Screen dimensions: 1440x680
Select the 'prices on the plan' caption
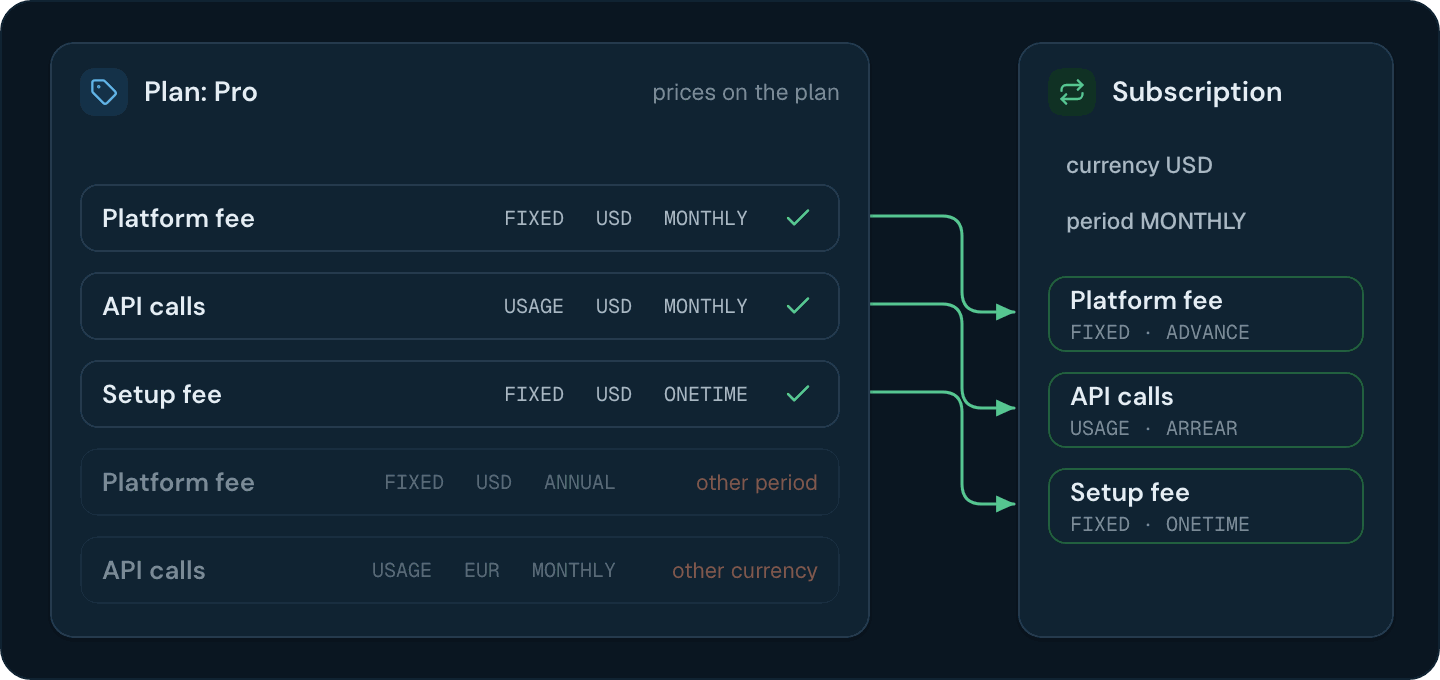click(746, 93)
